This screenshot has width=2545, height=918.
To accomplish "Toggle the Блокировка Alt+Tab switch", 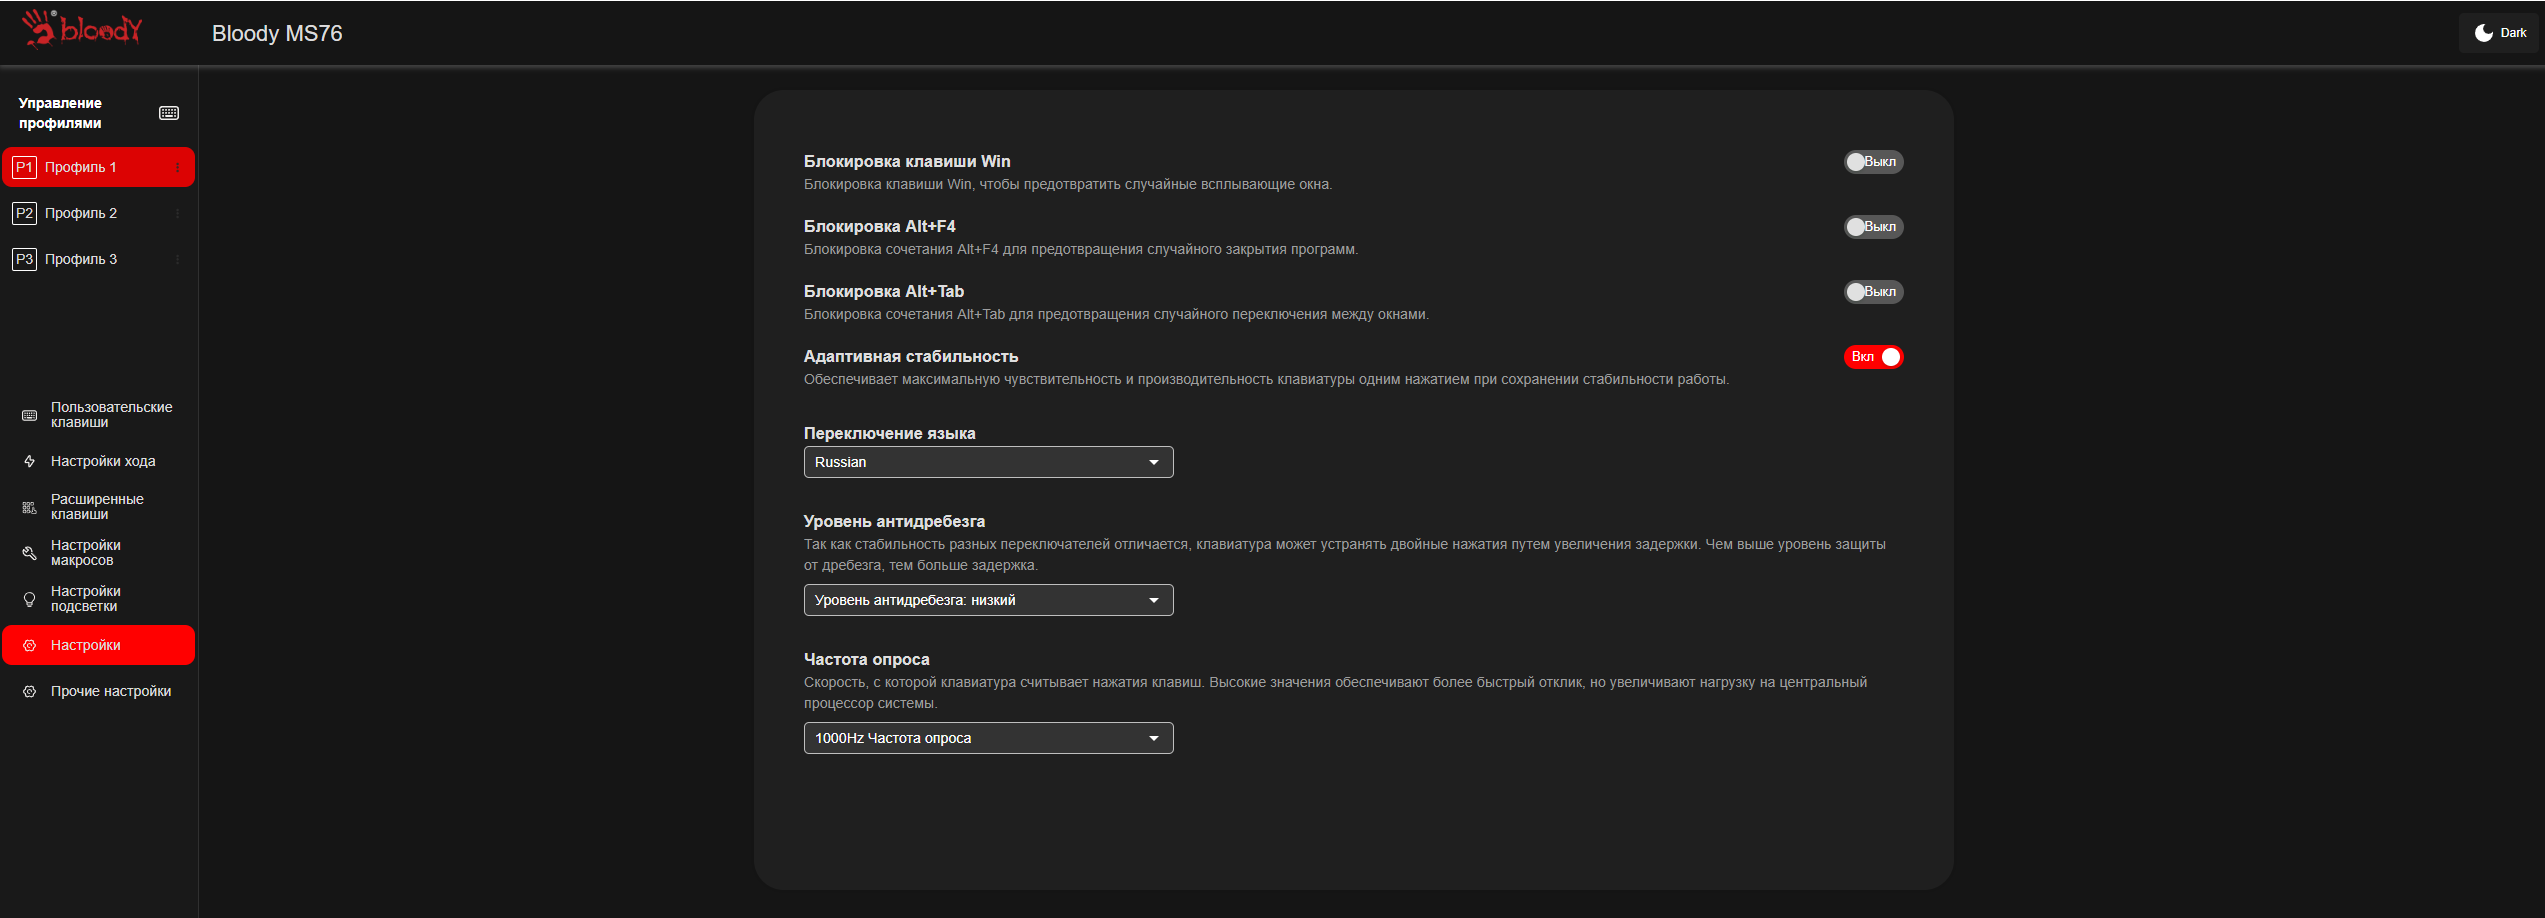I will (x=1873, y=292).
